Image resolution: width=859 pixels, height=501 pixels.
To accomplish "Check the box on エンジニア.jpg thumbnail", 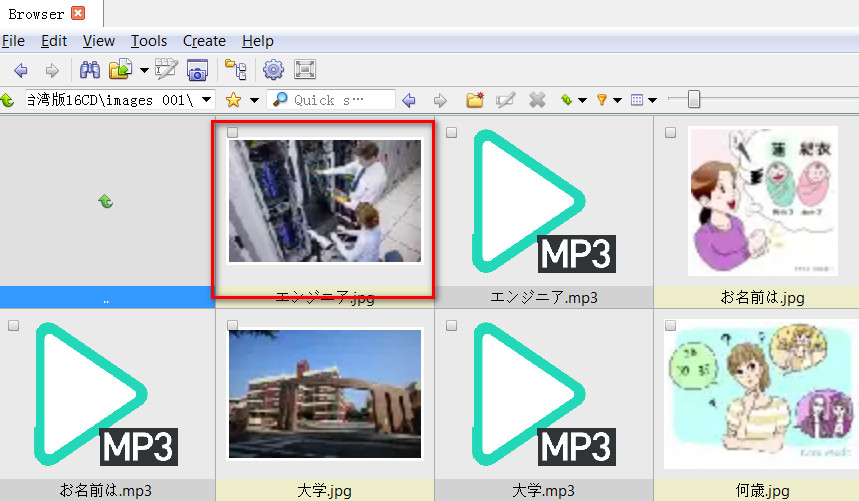I will (232, 132).
